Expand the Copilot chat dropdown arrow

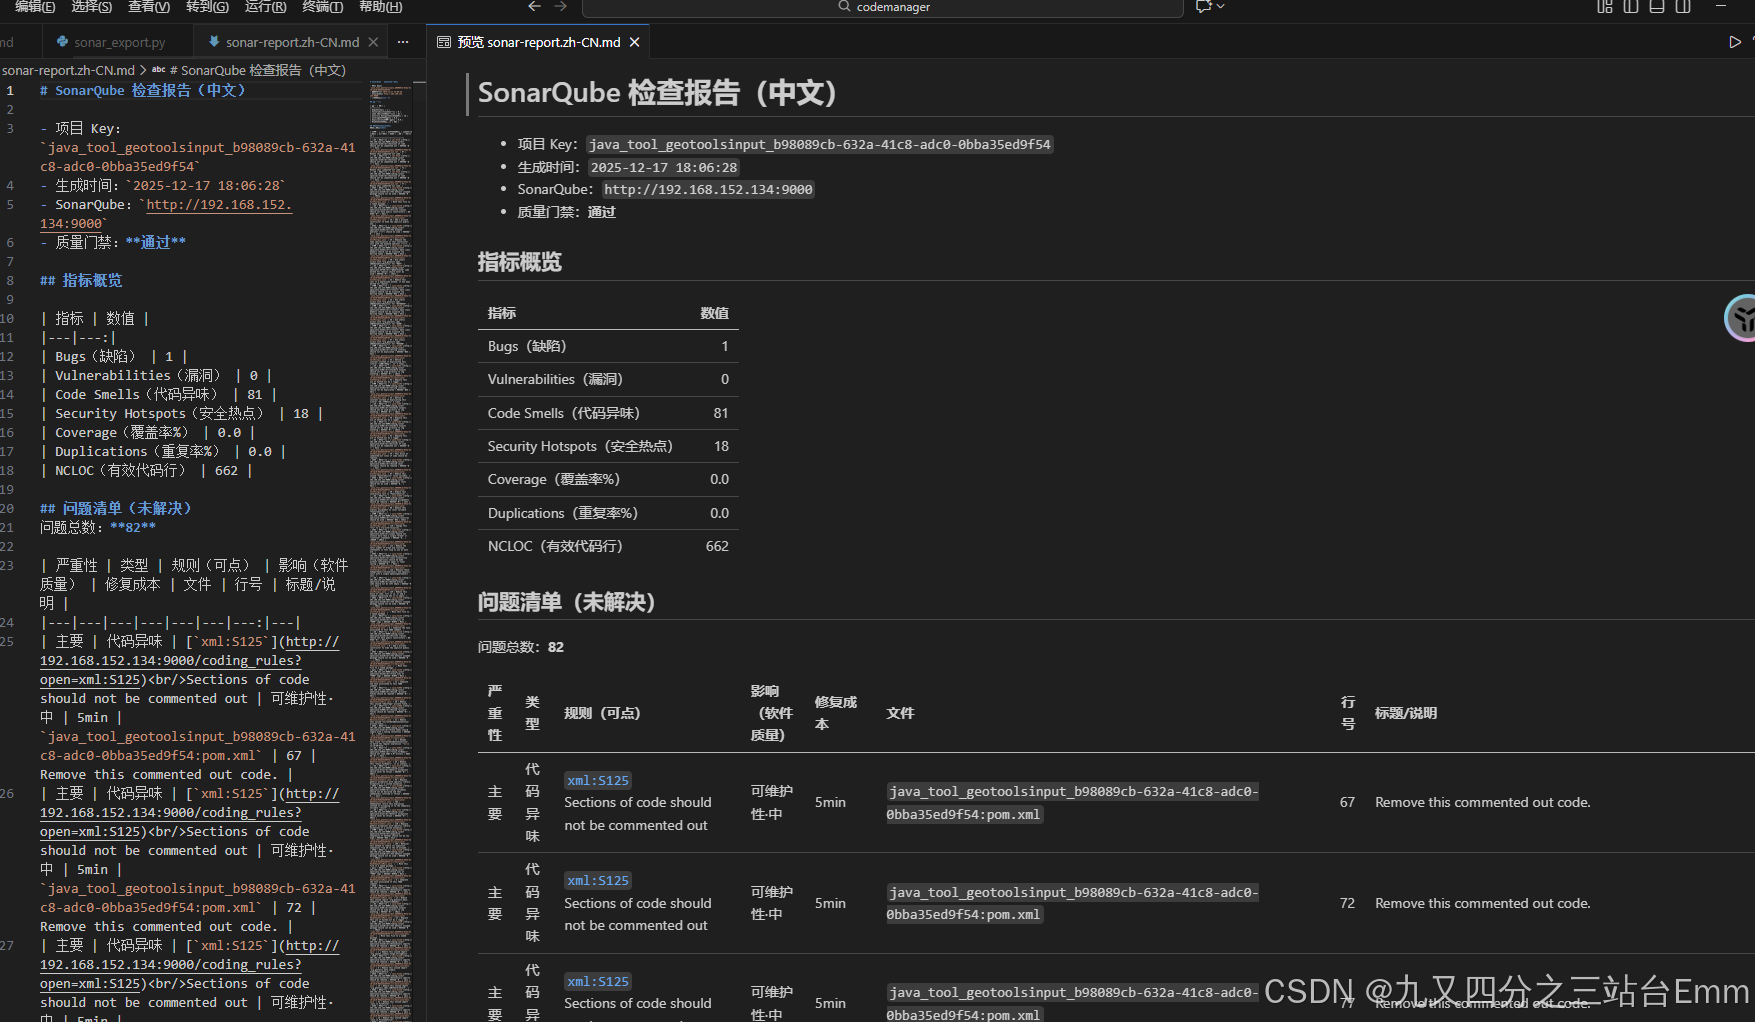tap(1221, 6)
